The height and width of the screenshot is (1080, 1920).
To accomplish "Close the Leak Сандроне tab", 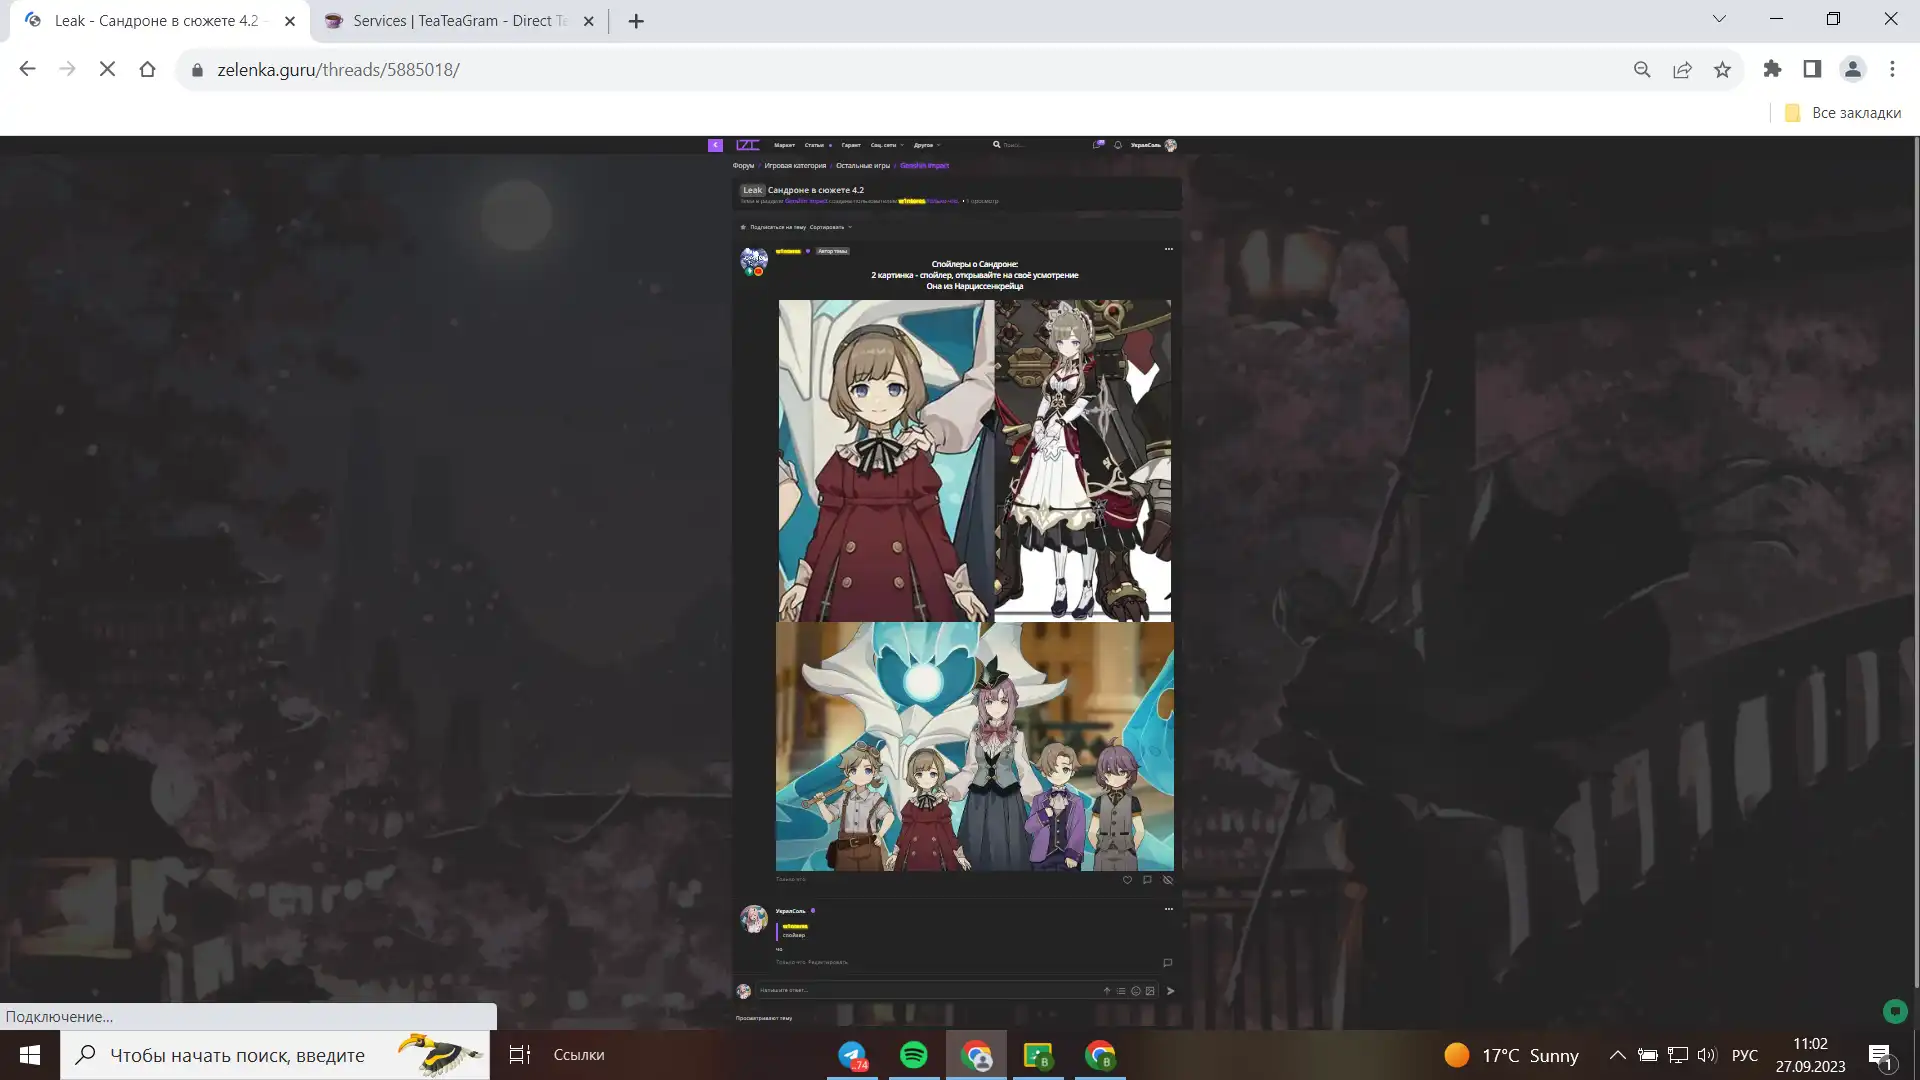I will coord(290,21).
